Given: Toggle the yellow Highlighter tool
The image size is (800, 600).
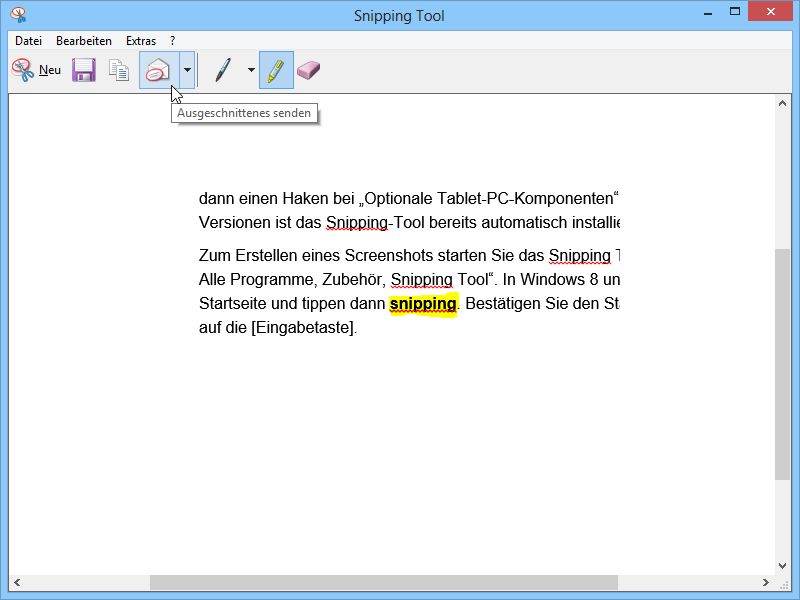Looking at the screenshot, I should click(276, 70).
